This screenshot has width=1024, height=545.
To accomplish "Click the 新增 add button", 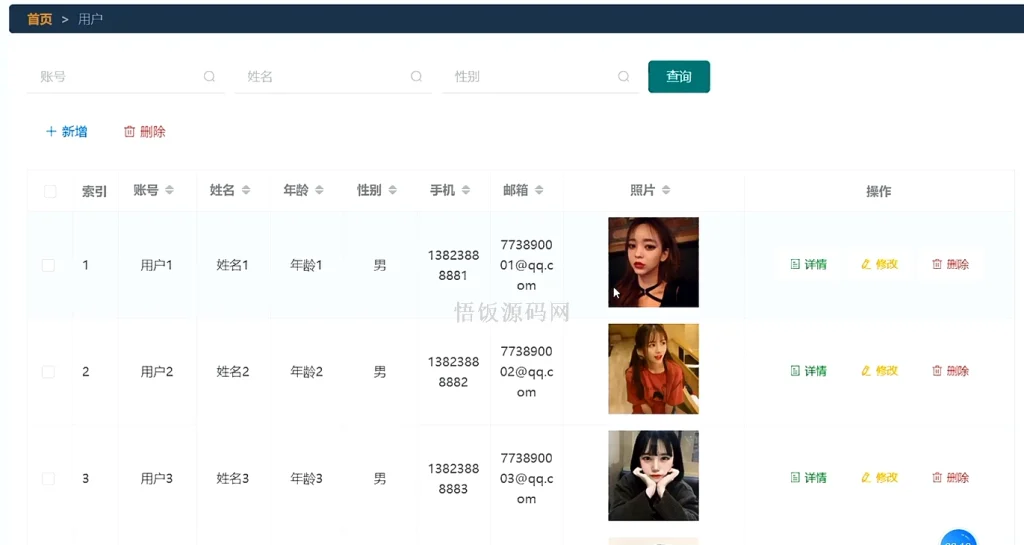I will pos(67,131).
